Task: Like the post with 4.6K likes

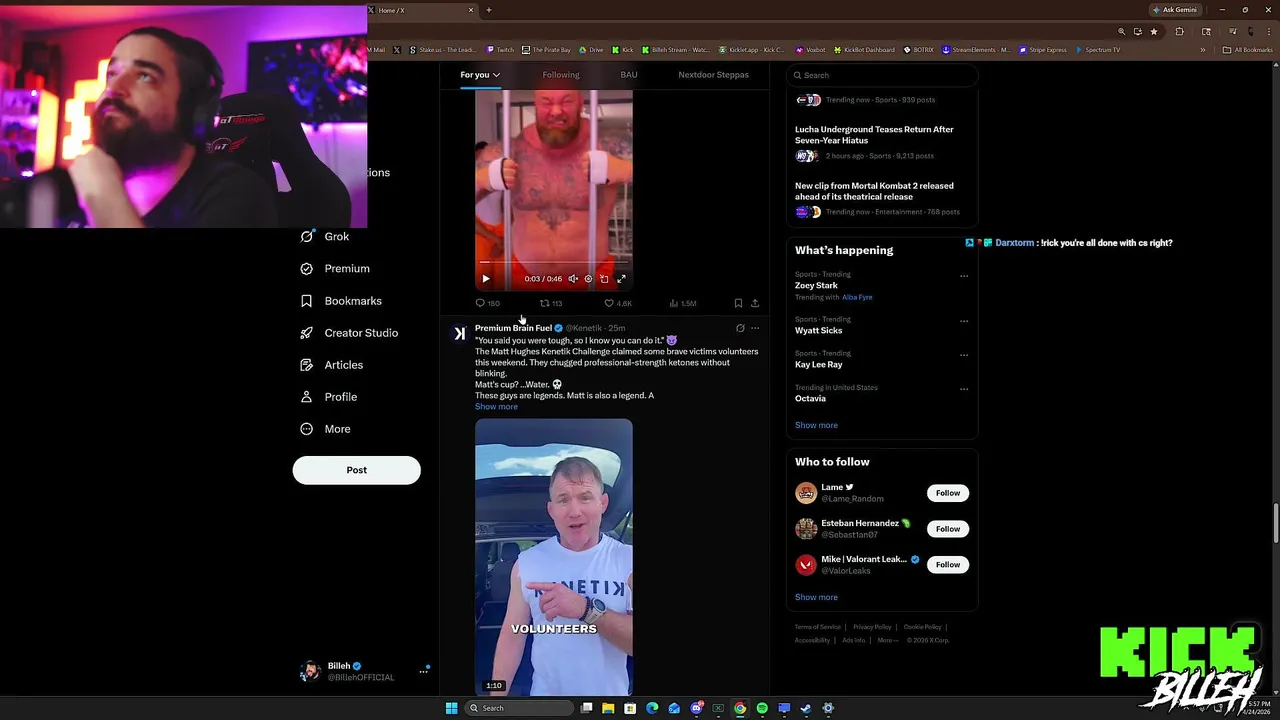Action: click(x=618, y=303)
